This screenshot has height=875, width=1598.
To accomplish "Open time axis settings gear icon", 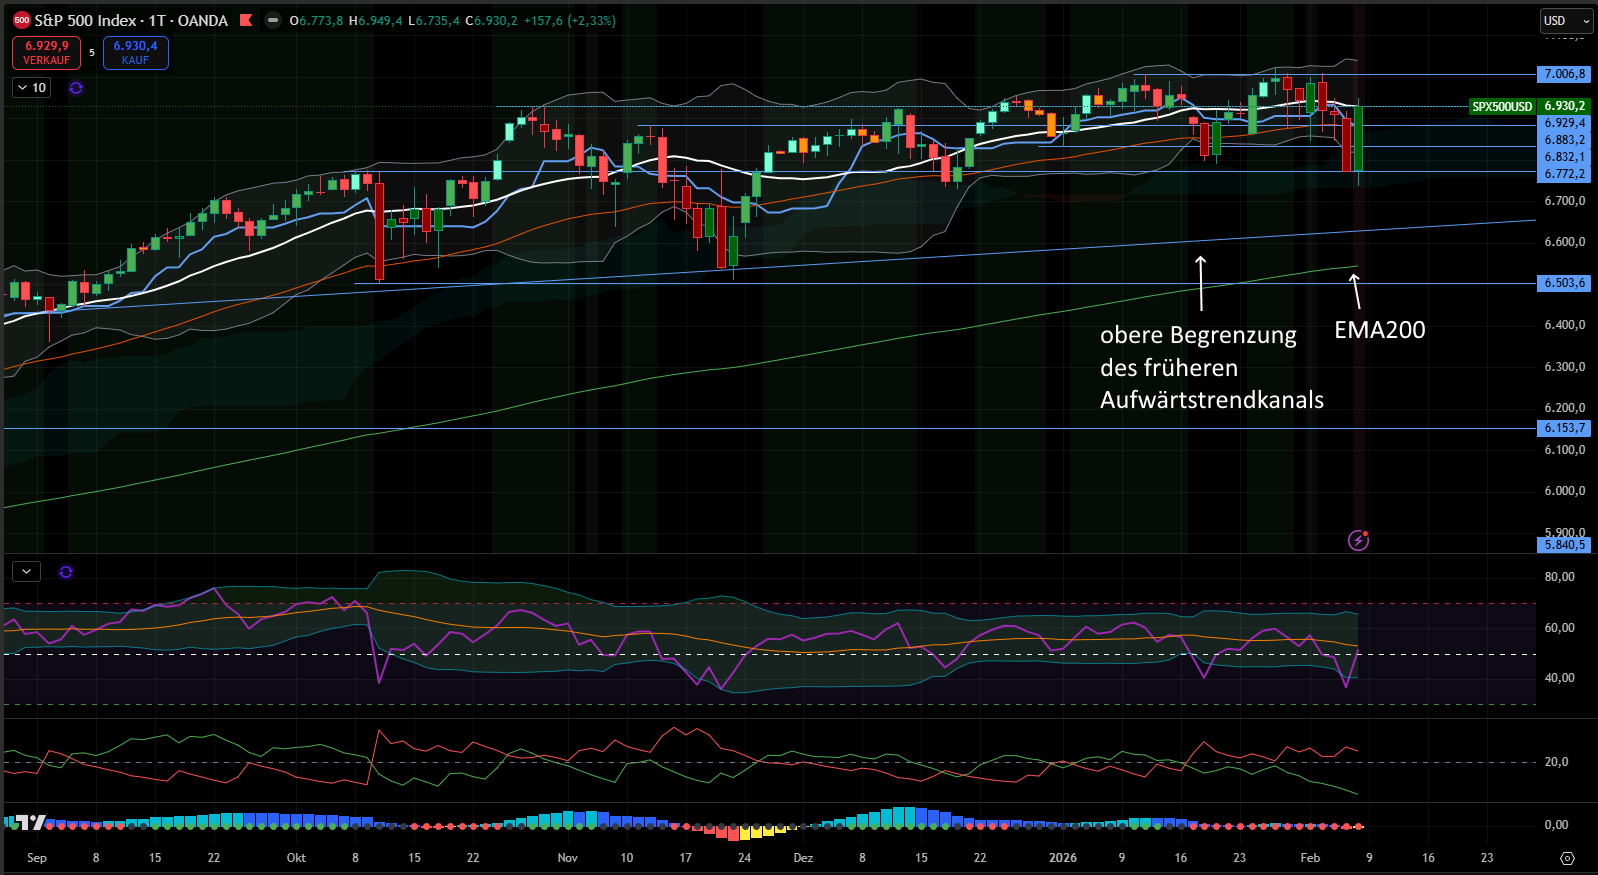I will point(1567,858).
